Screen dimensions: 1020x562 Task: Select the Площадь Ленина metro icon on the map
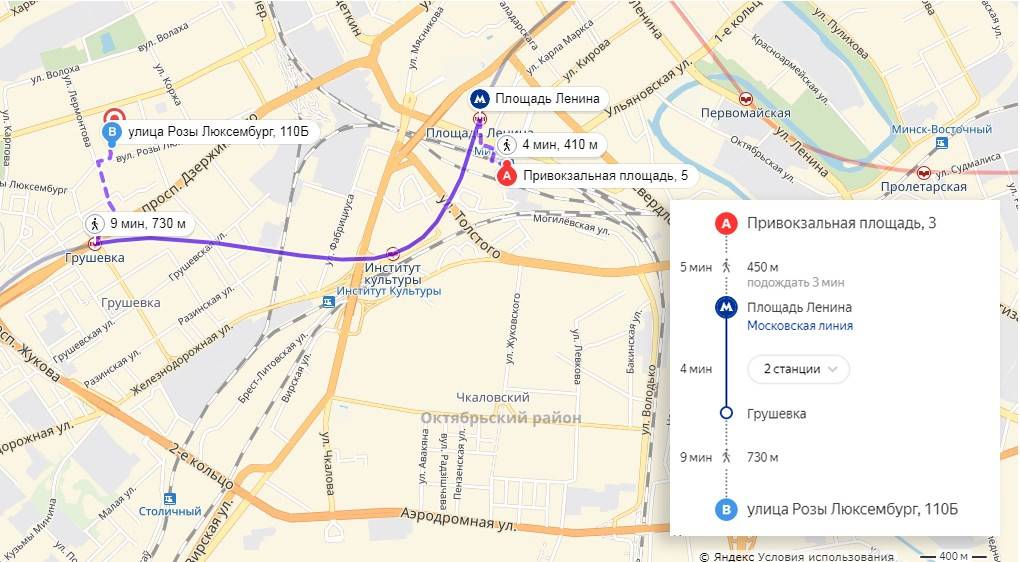(480, 100)
